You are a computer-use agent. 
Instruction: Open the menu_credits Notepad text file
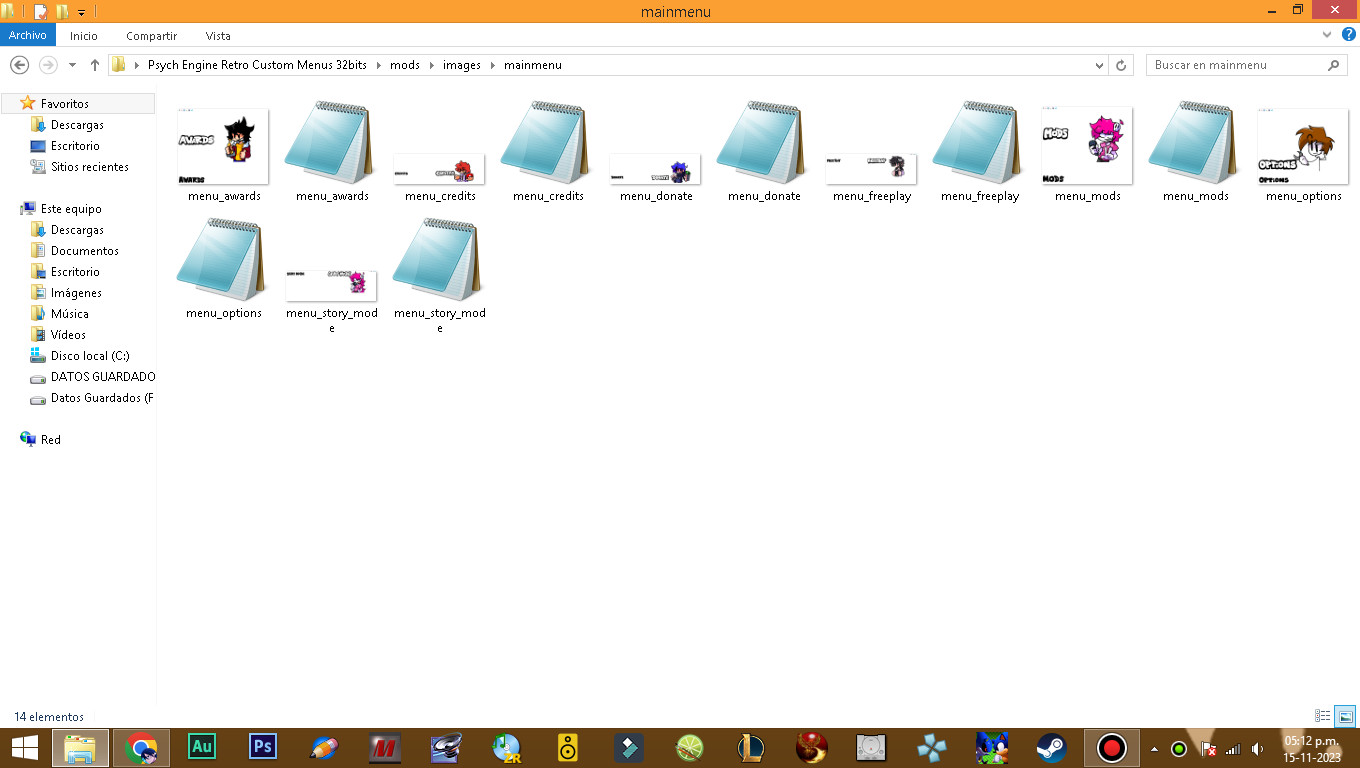coord(547,150)
